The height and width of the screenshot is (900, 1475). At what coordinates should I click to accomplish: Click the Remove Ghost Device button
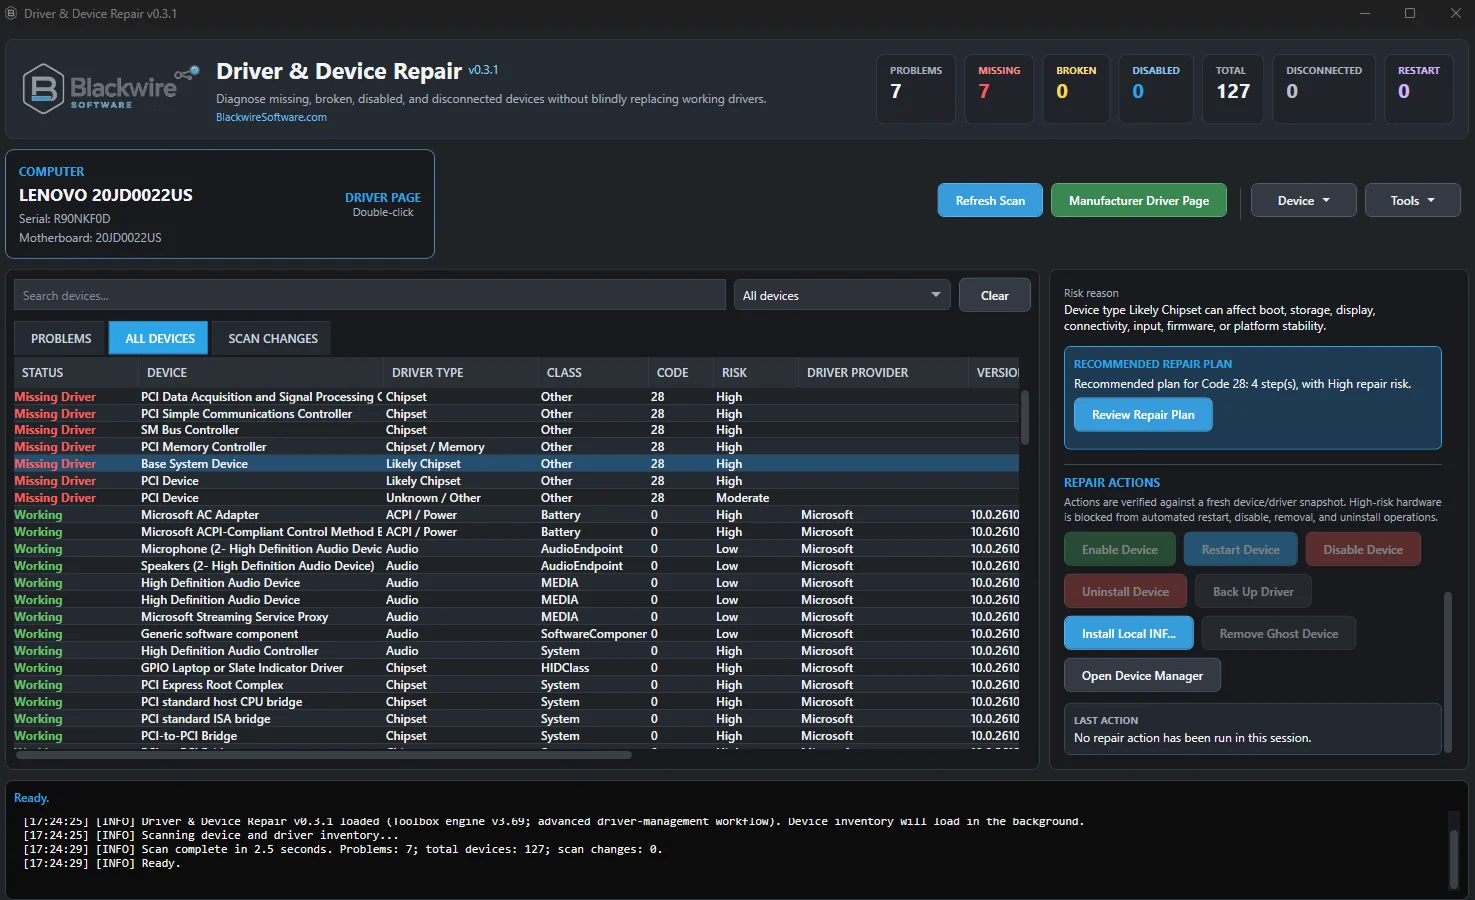1278,633
